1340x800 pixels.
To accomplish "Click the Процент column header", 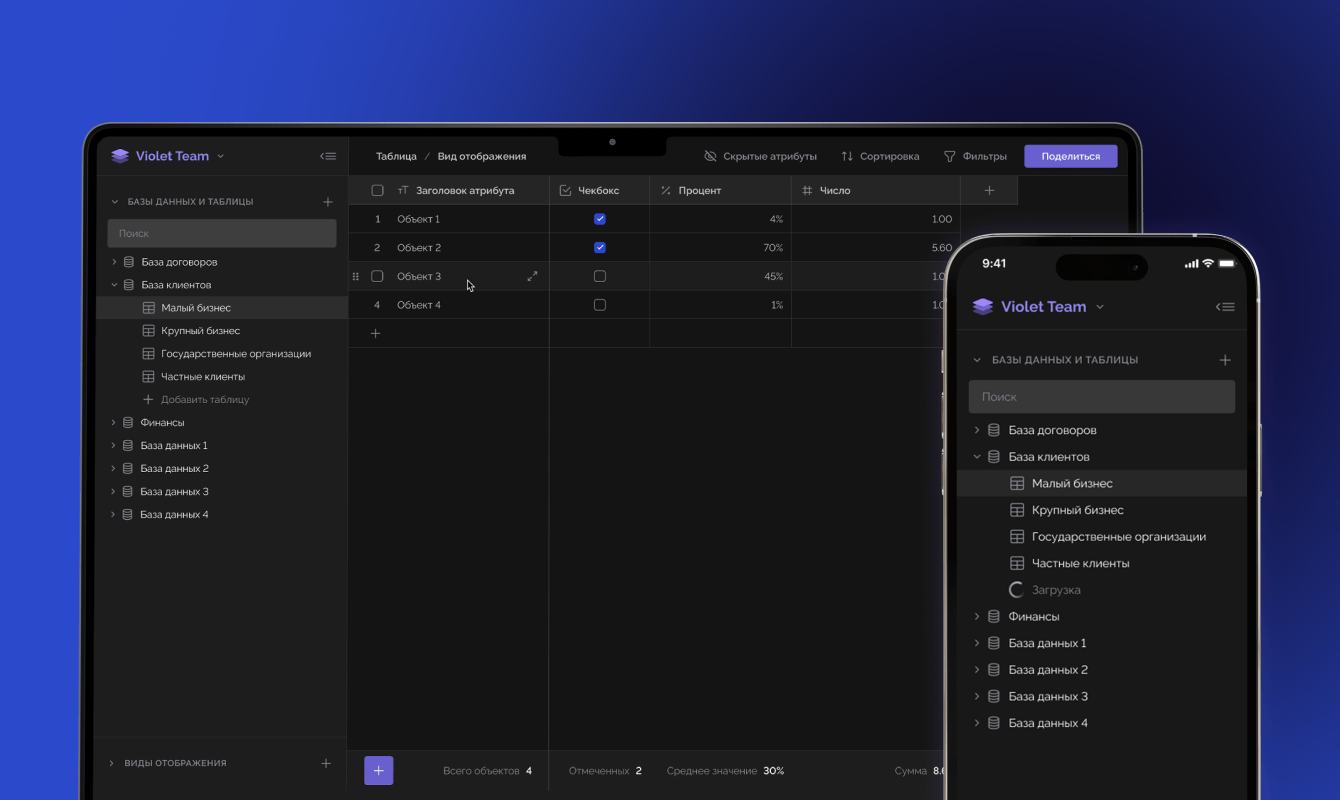I will point(720,190).
